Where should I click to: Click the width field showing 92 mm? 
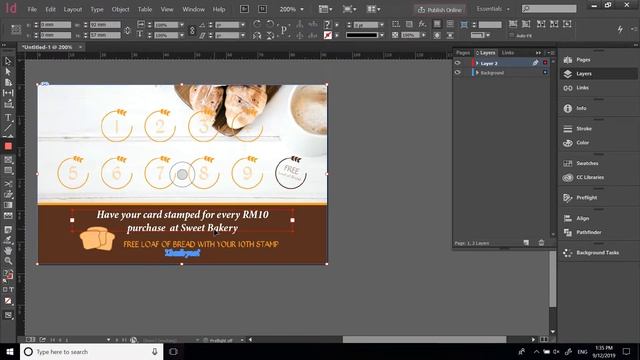pyautogui.click(x=105, y=25)
